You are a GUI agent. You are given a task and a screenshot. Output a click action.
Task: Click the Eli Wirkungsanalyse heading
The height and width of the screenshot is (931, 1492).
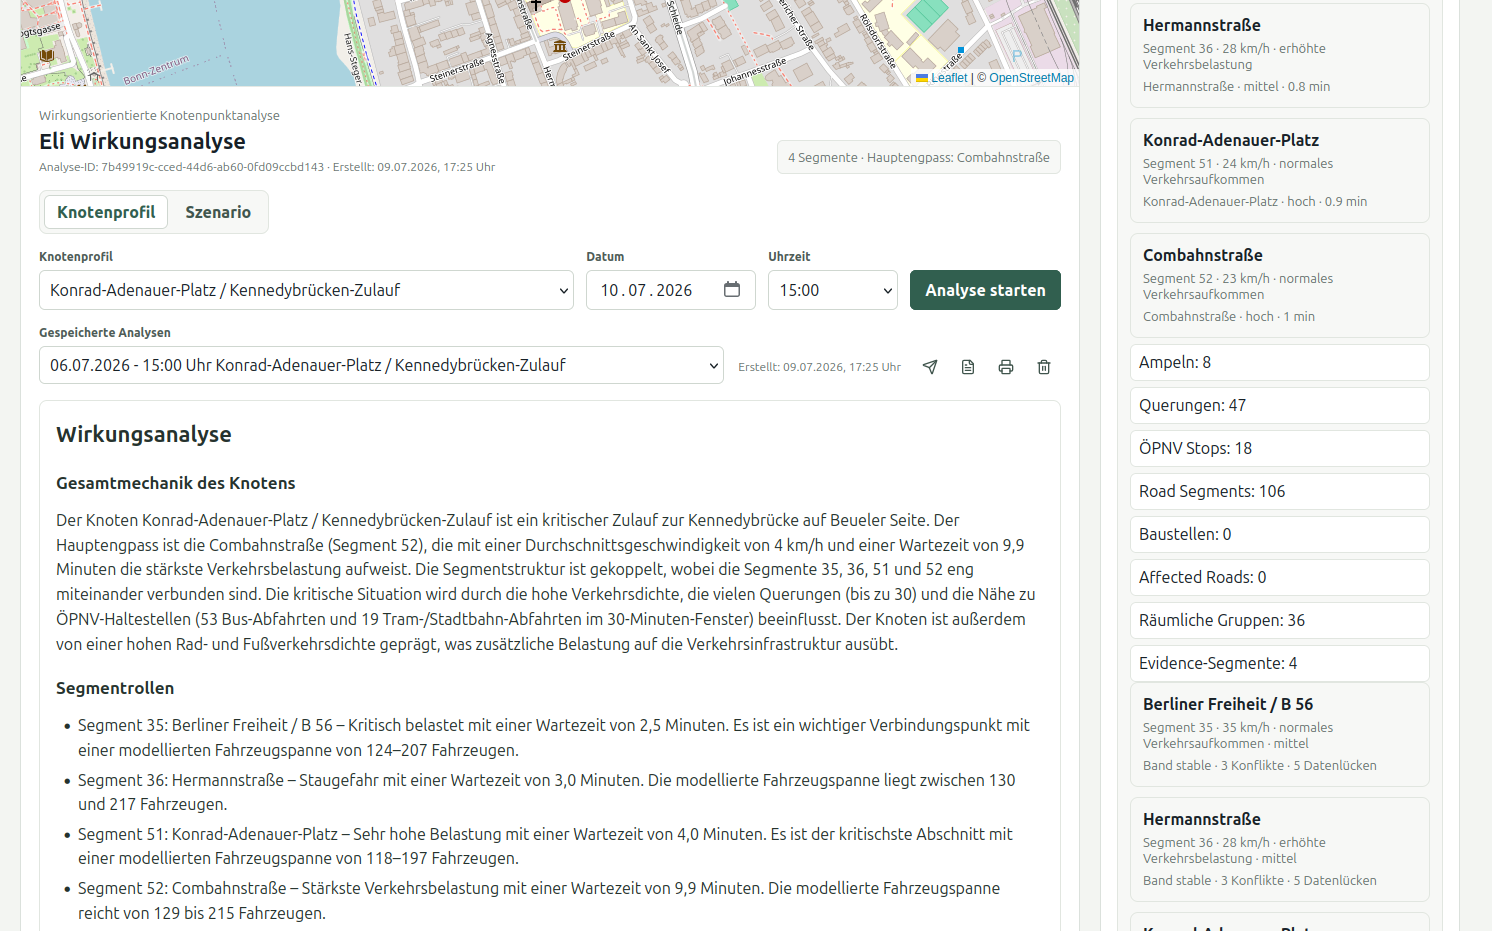click(142, 141)
